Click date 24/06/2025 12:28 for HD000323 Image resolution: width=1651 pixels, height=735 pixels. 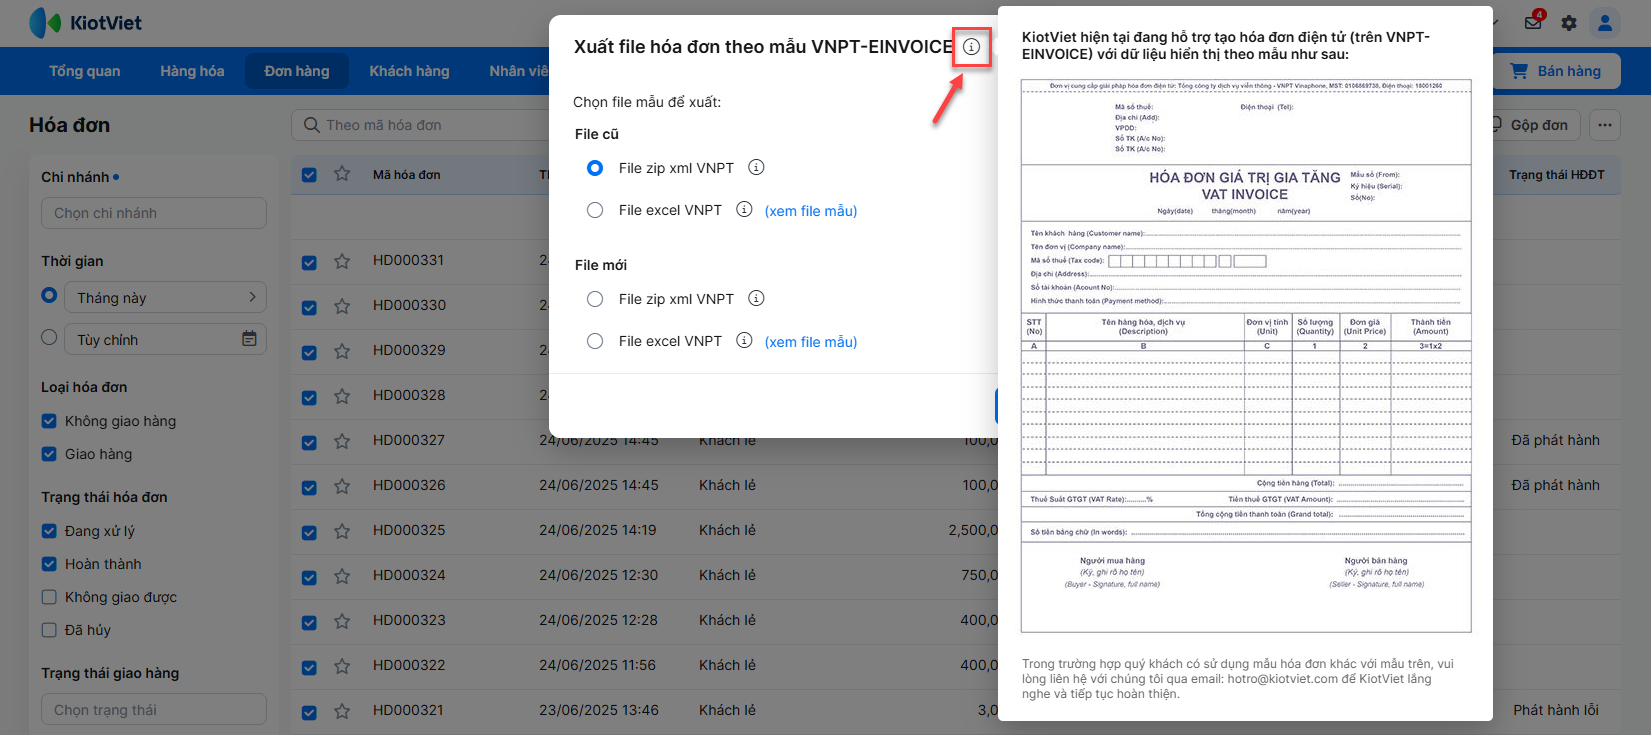click(598, 620)
